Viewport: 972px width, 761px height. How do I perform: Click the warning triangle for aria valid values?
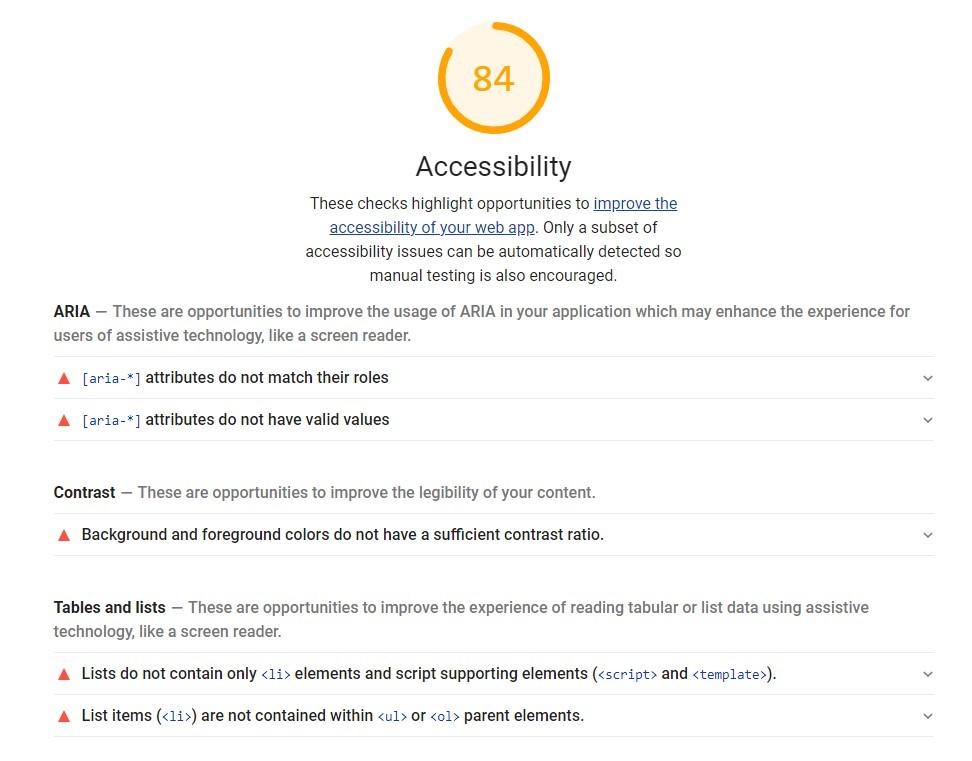pyautogui.click(x=64, y=420)
